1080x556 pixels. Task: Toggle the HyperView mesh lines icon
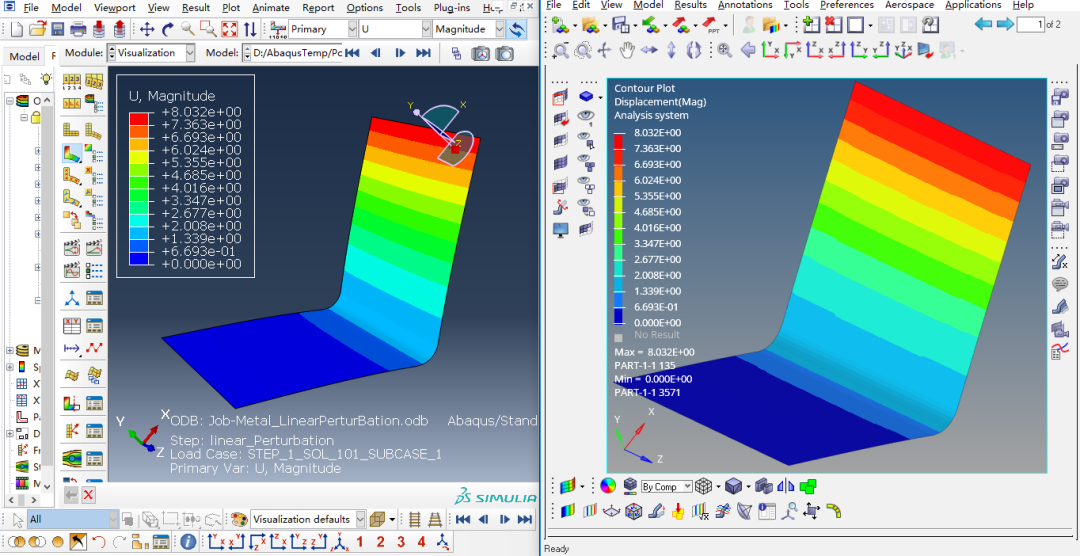tap(703, 486)
